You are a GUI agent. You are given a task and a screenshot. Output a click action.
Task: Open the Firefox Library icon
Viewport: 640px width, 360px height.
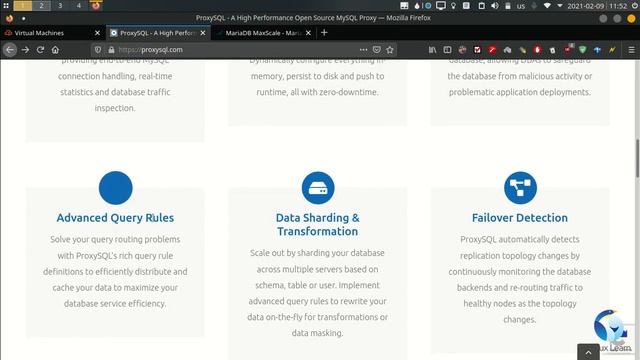pyautogui.click(x=432, y=50)
